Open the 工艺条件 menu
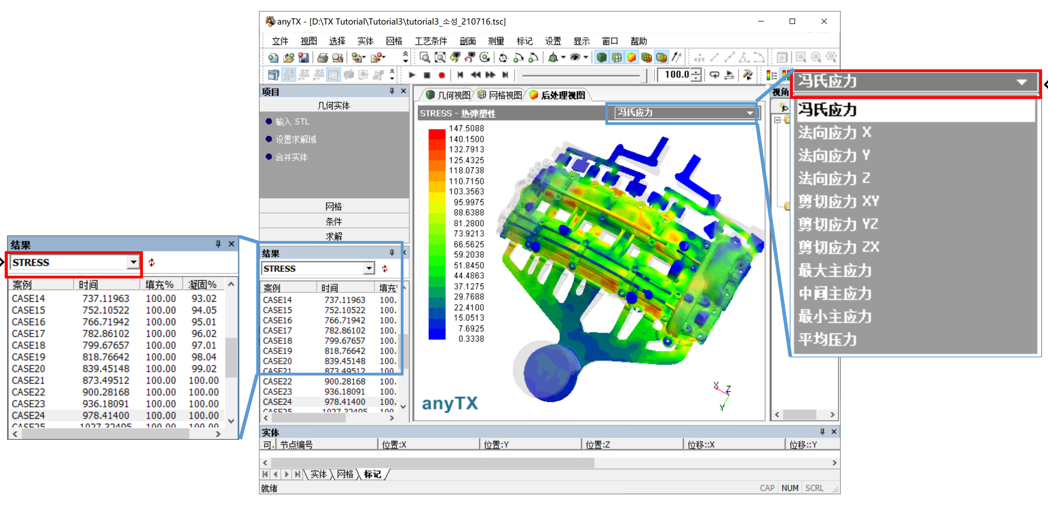The height and width of the screenshot is (506, 1048). coord(431,41)
